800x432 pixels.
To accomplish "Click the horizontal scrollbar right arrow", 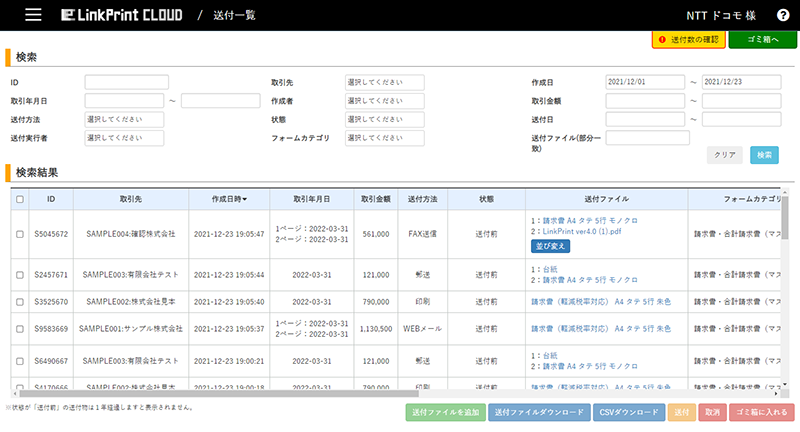I will (776, 394).
